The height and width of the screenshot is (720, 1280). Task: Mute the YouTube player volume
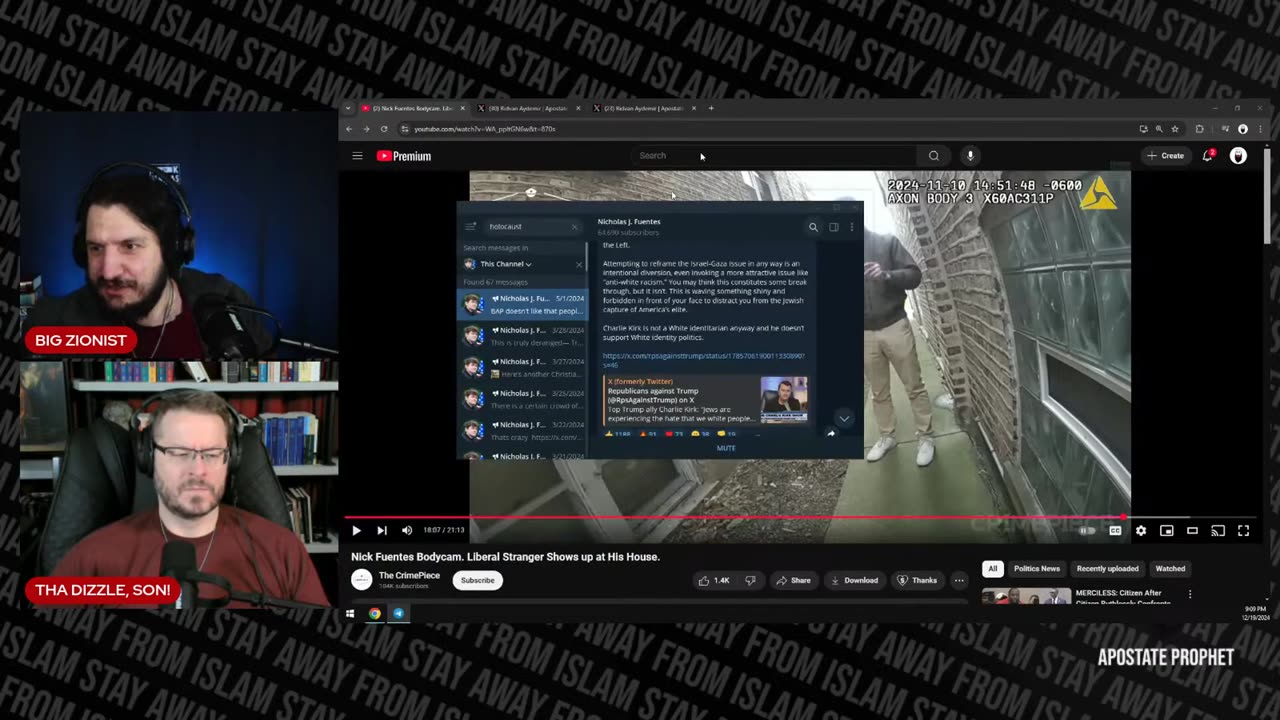coord(407,531)
